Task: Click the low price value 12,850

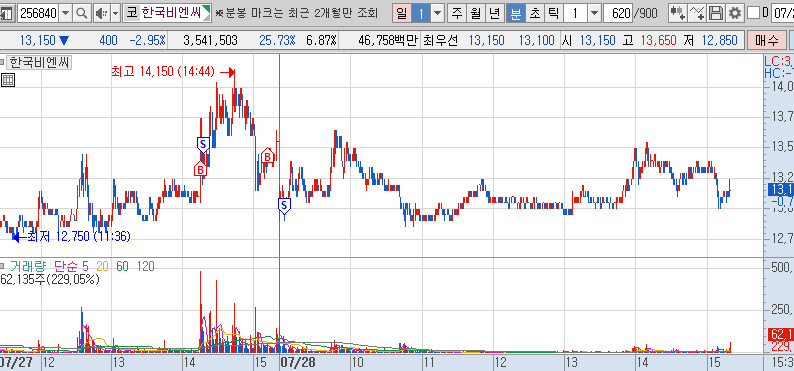Action: [x=720, y=40]
